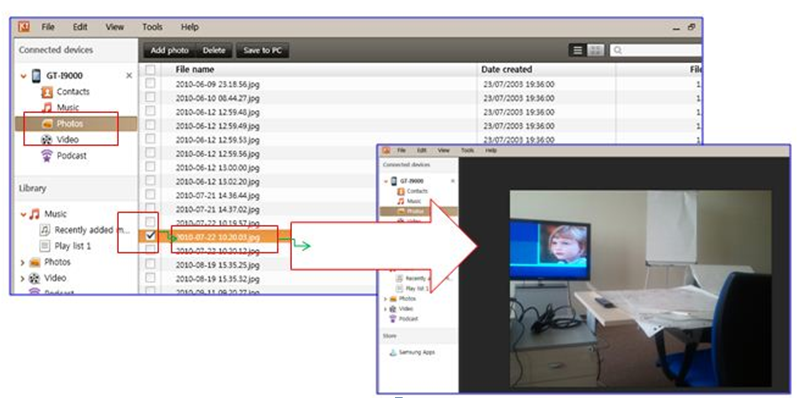Screen dimensions: 798x398
Task: Switch to thumbnail grid view icon
Action: click(595, 50)
